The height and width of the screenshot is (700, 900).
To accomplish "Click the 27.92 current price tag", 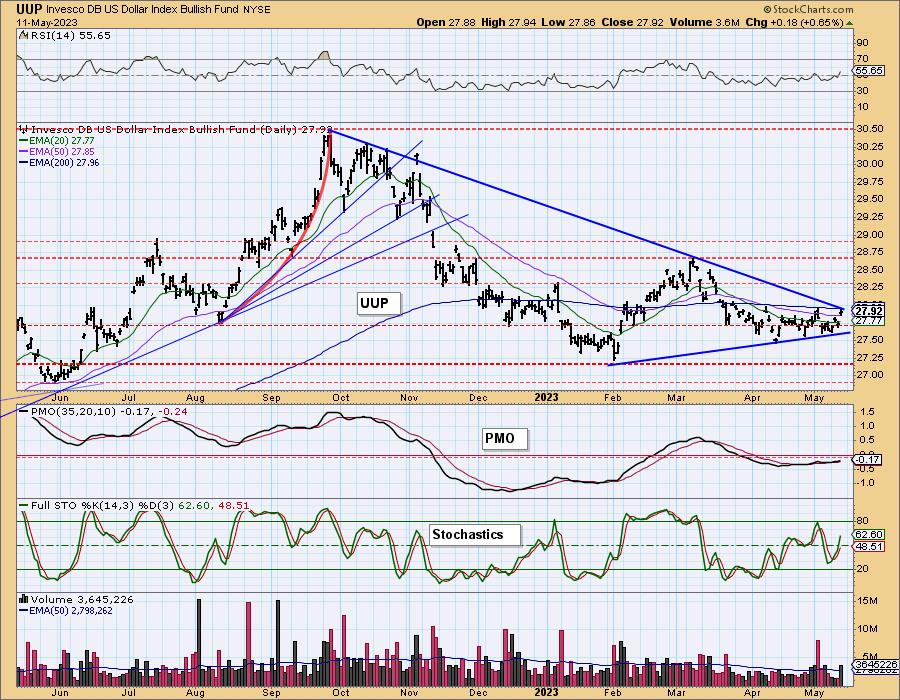I will point(869,310).
